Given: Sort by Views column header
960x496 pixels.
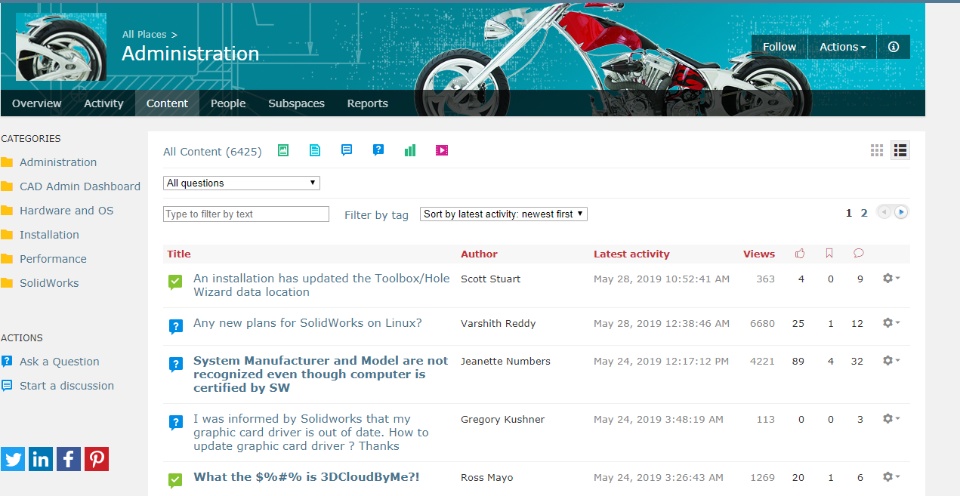Looking at the screenshot, I should pos(759,254).
